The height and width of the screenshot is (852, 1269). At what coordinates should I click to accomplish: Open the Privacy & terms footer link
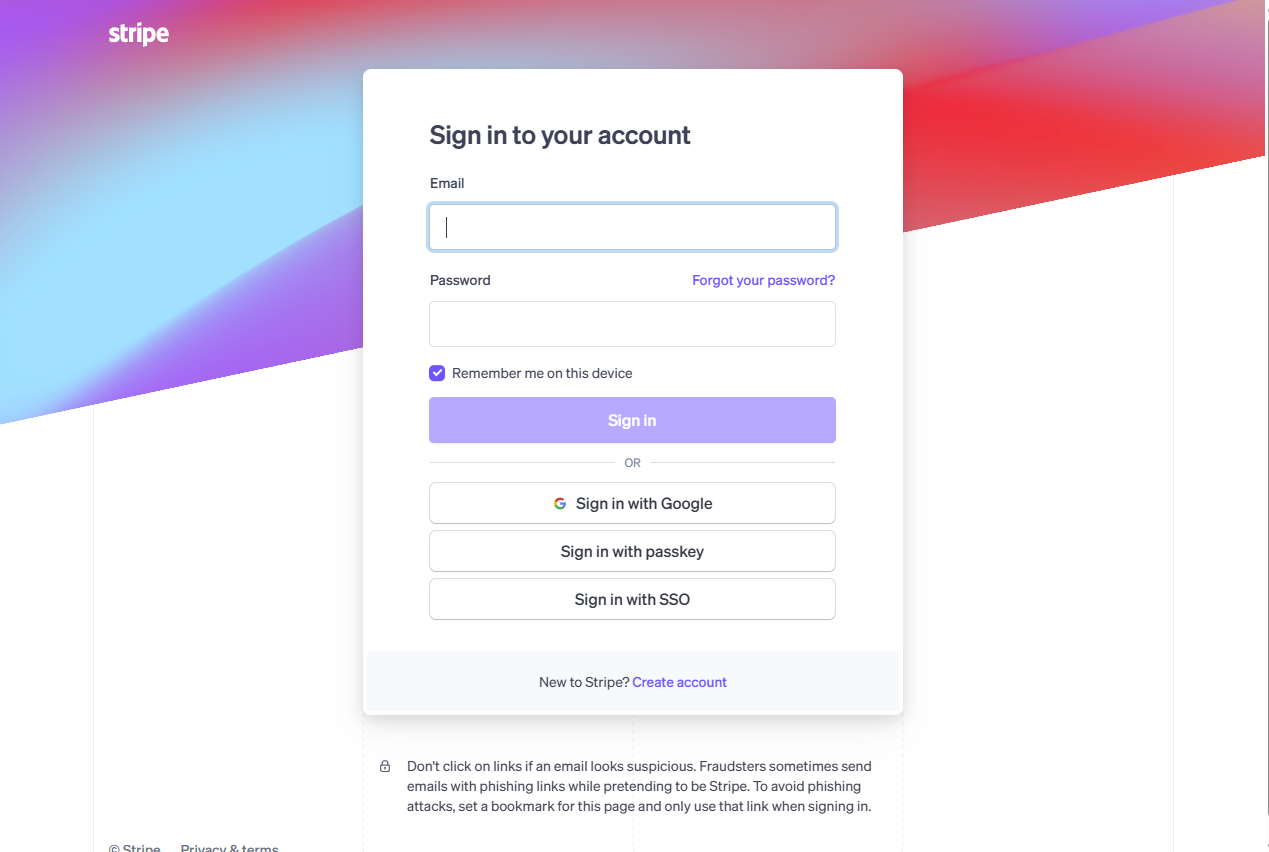(229, 848)
